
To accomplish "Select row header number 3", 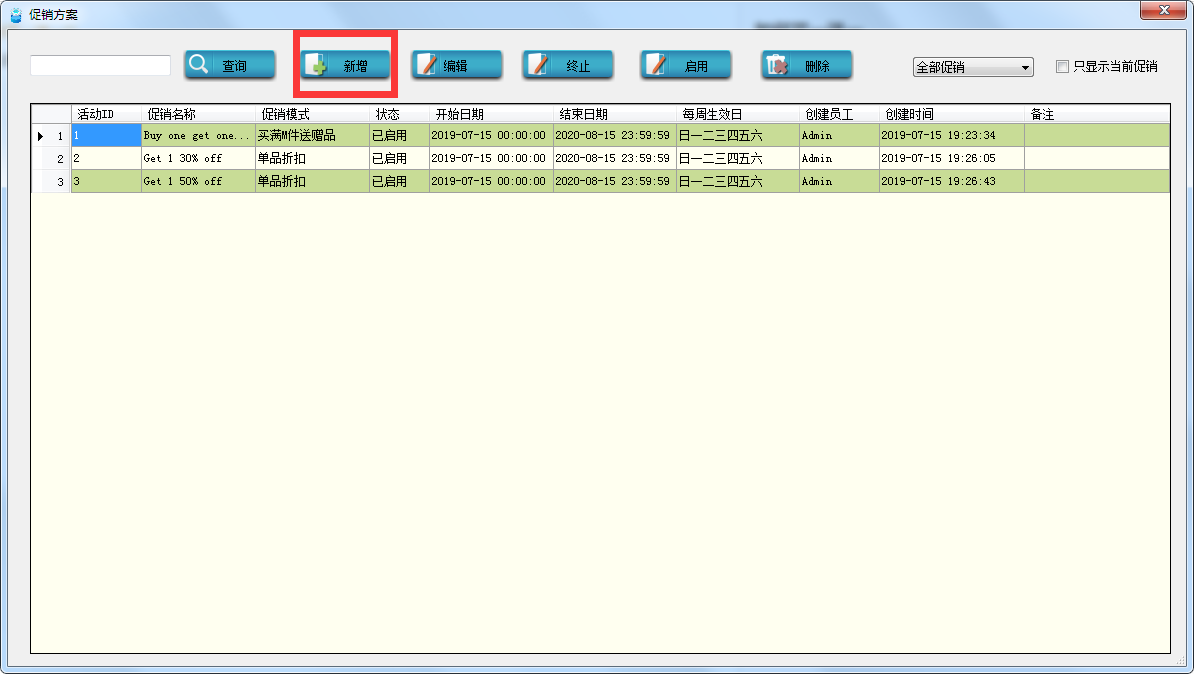I will pos(51,181).
